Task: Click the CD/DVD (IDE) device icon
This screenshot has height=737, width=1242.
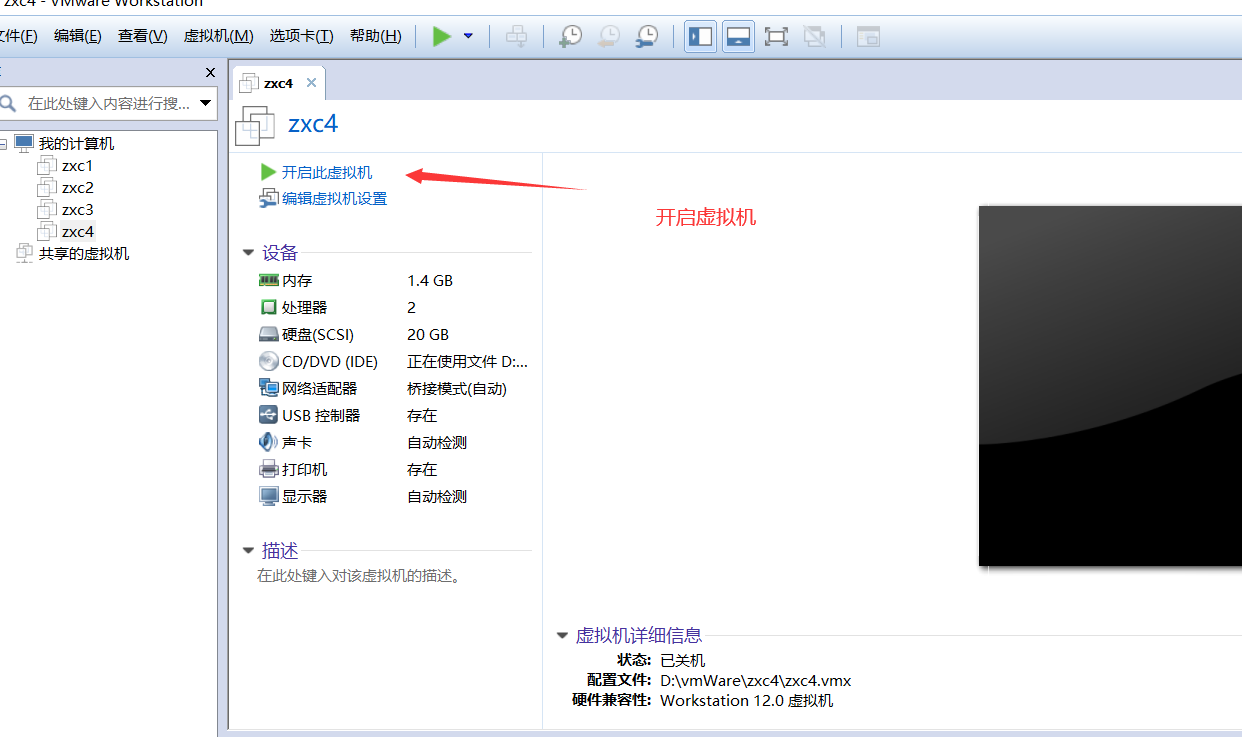Action: pos(268,362)
